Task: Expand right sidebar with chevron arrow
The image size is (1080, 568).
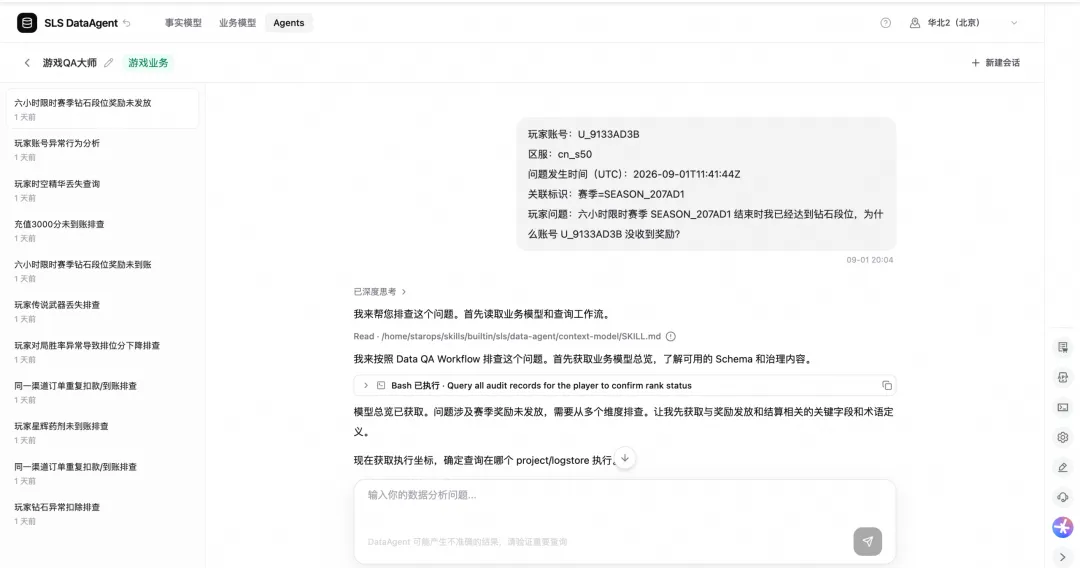Action: pos(1063,557)
